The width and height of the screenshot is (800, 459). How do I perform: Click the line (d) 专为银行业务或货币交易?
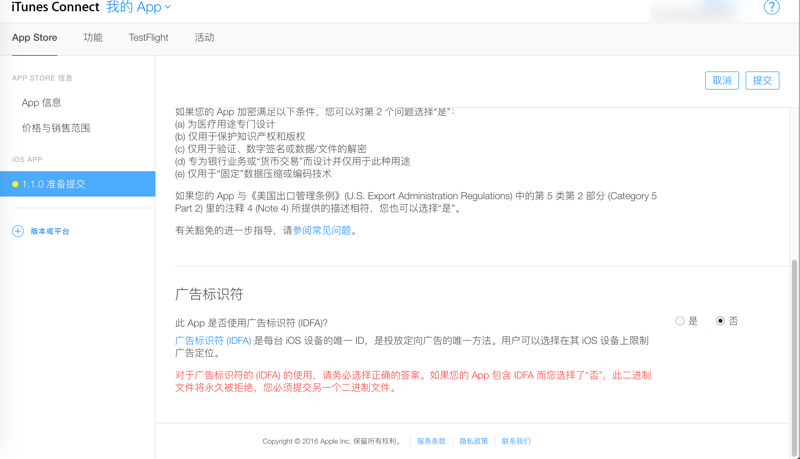coord(292,162)
